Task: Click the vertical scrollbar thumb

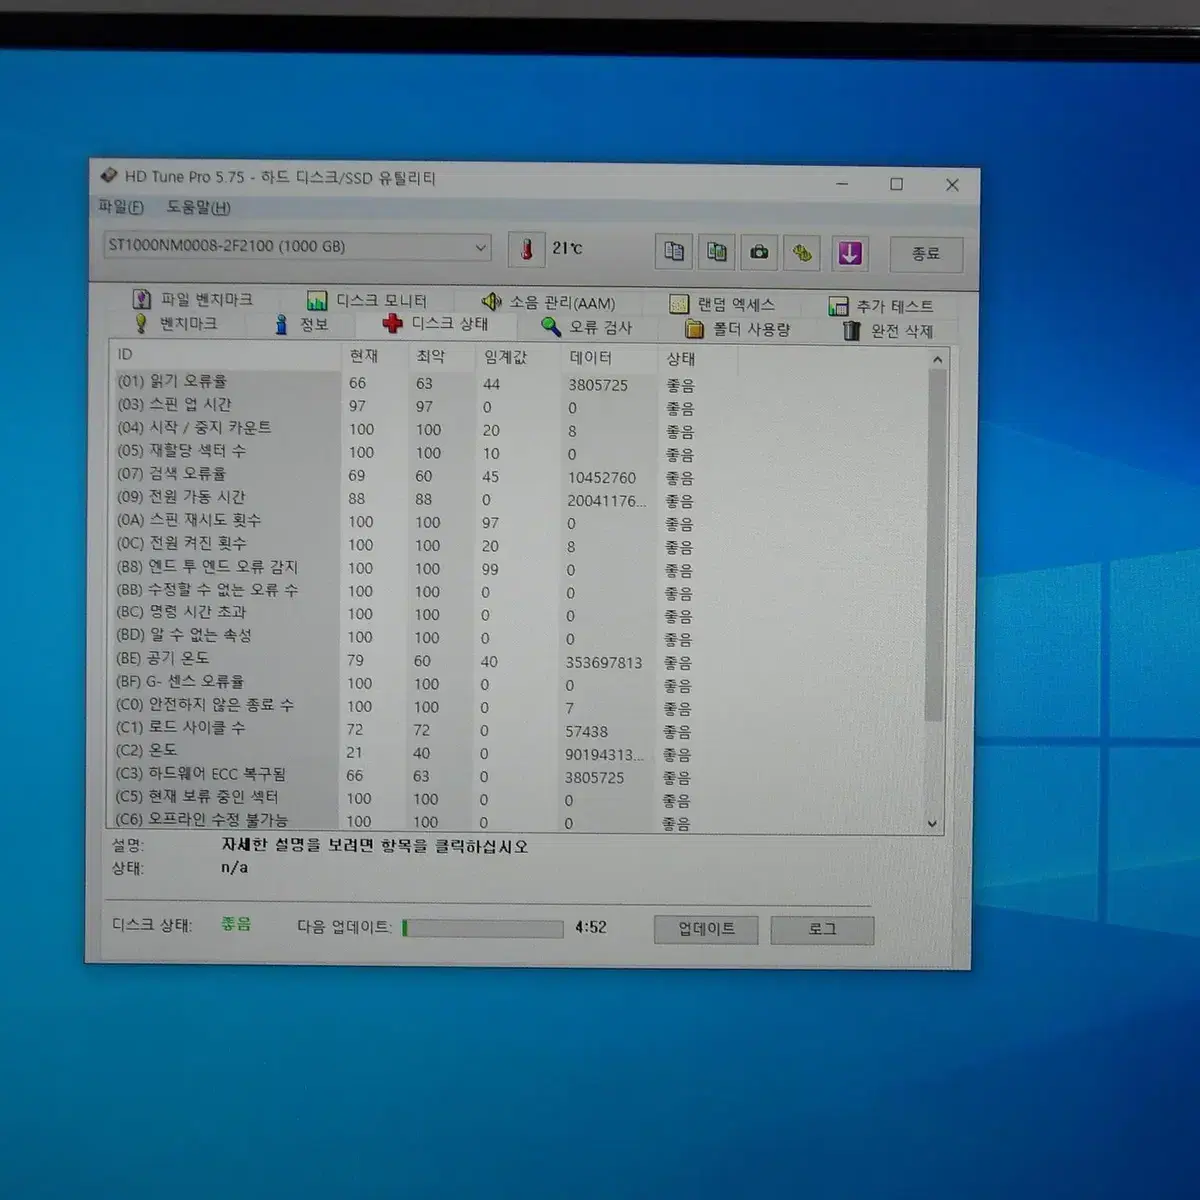Action: pyautogui.click(x=935, y=545)
